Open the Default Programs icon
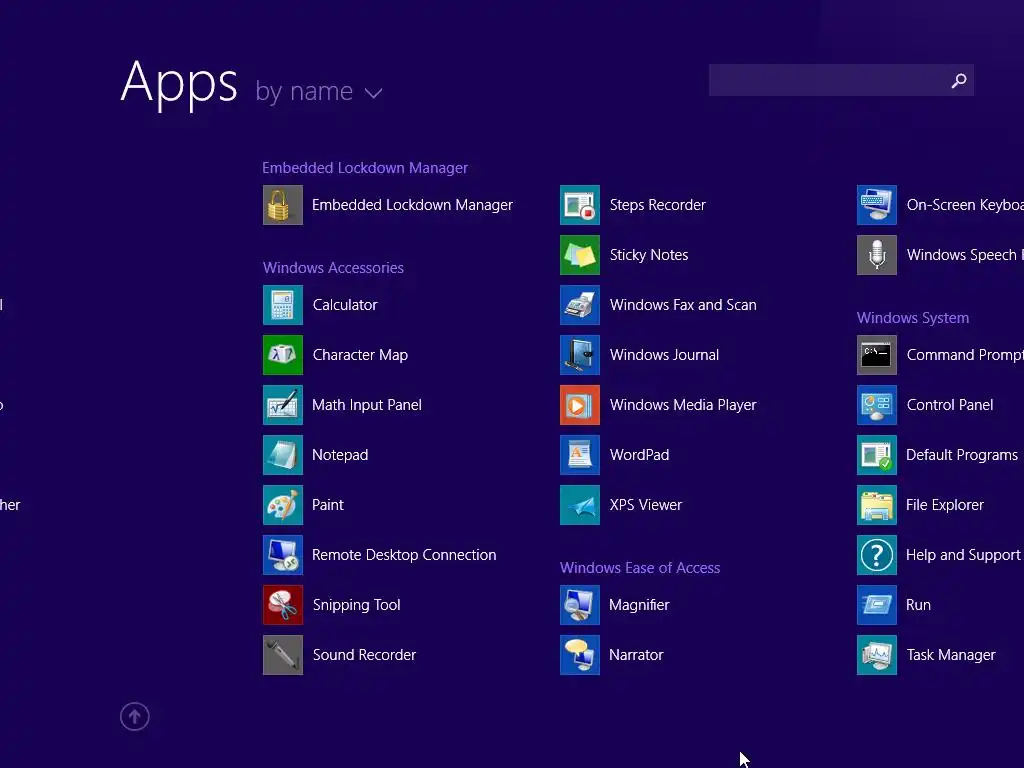 pyautogui.click(x=877, y=455)
